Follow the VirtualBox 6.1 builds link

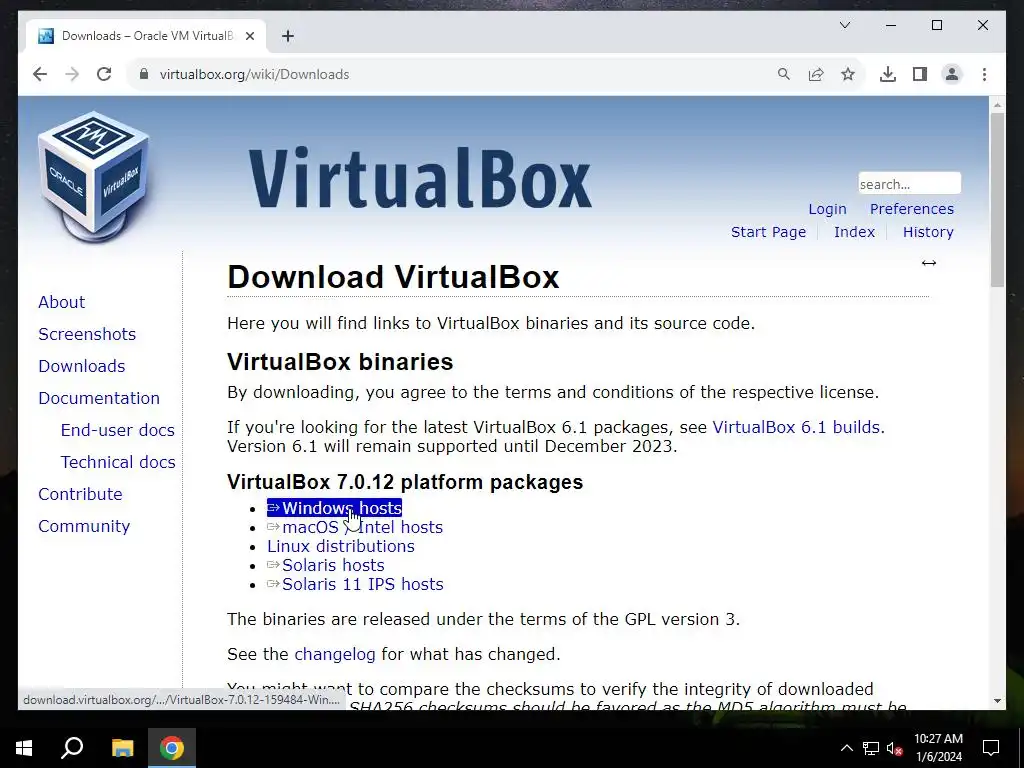796,427
